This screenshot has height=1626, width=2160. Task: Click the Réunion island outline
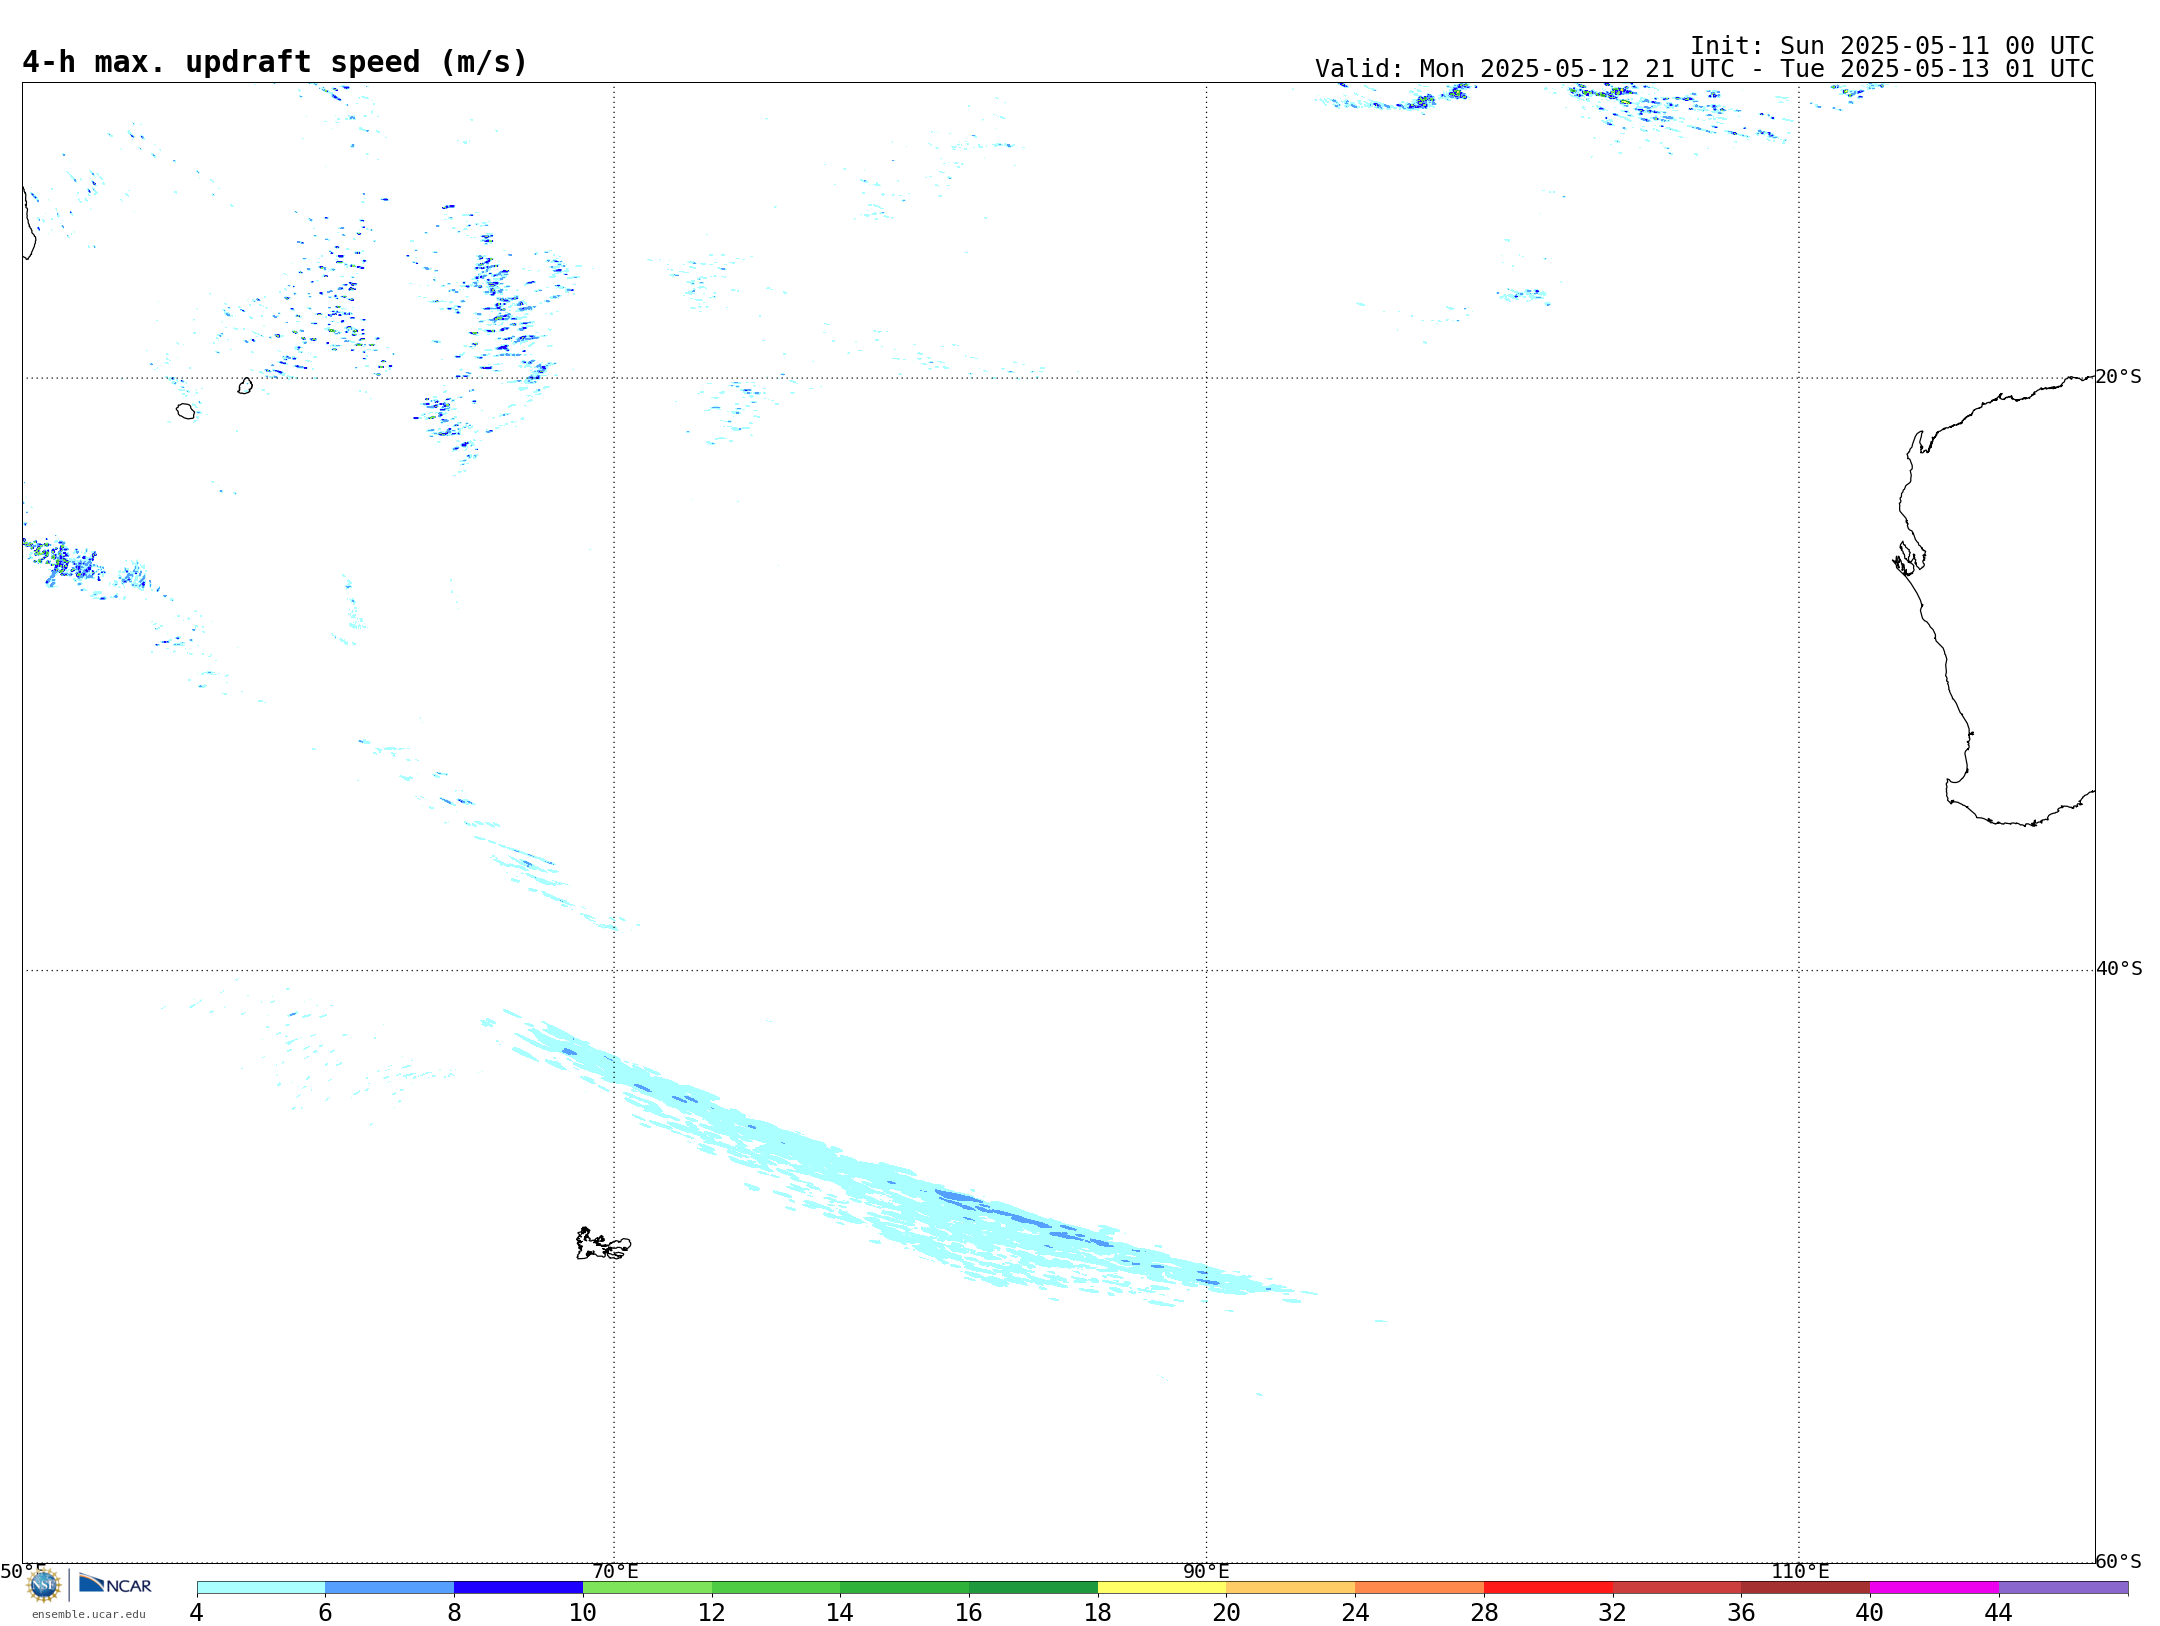185,411
